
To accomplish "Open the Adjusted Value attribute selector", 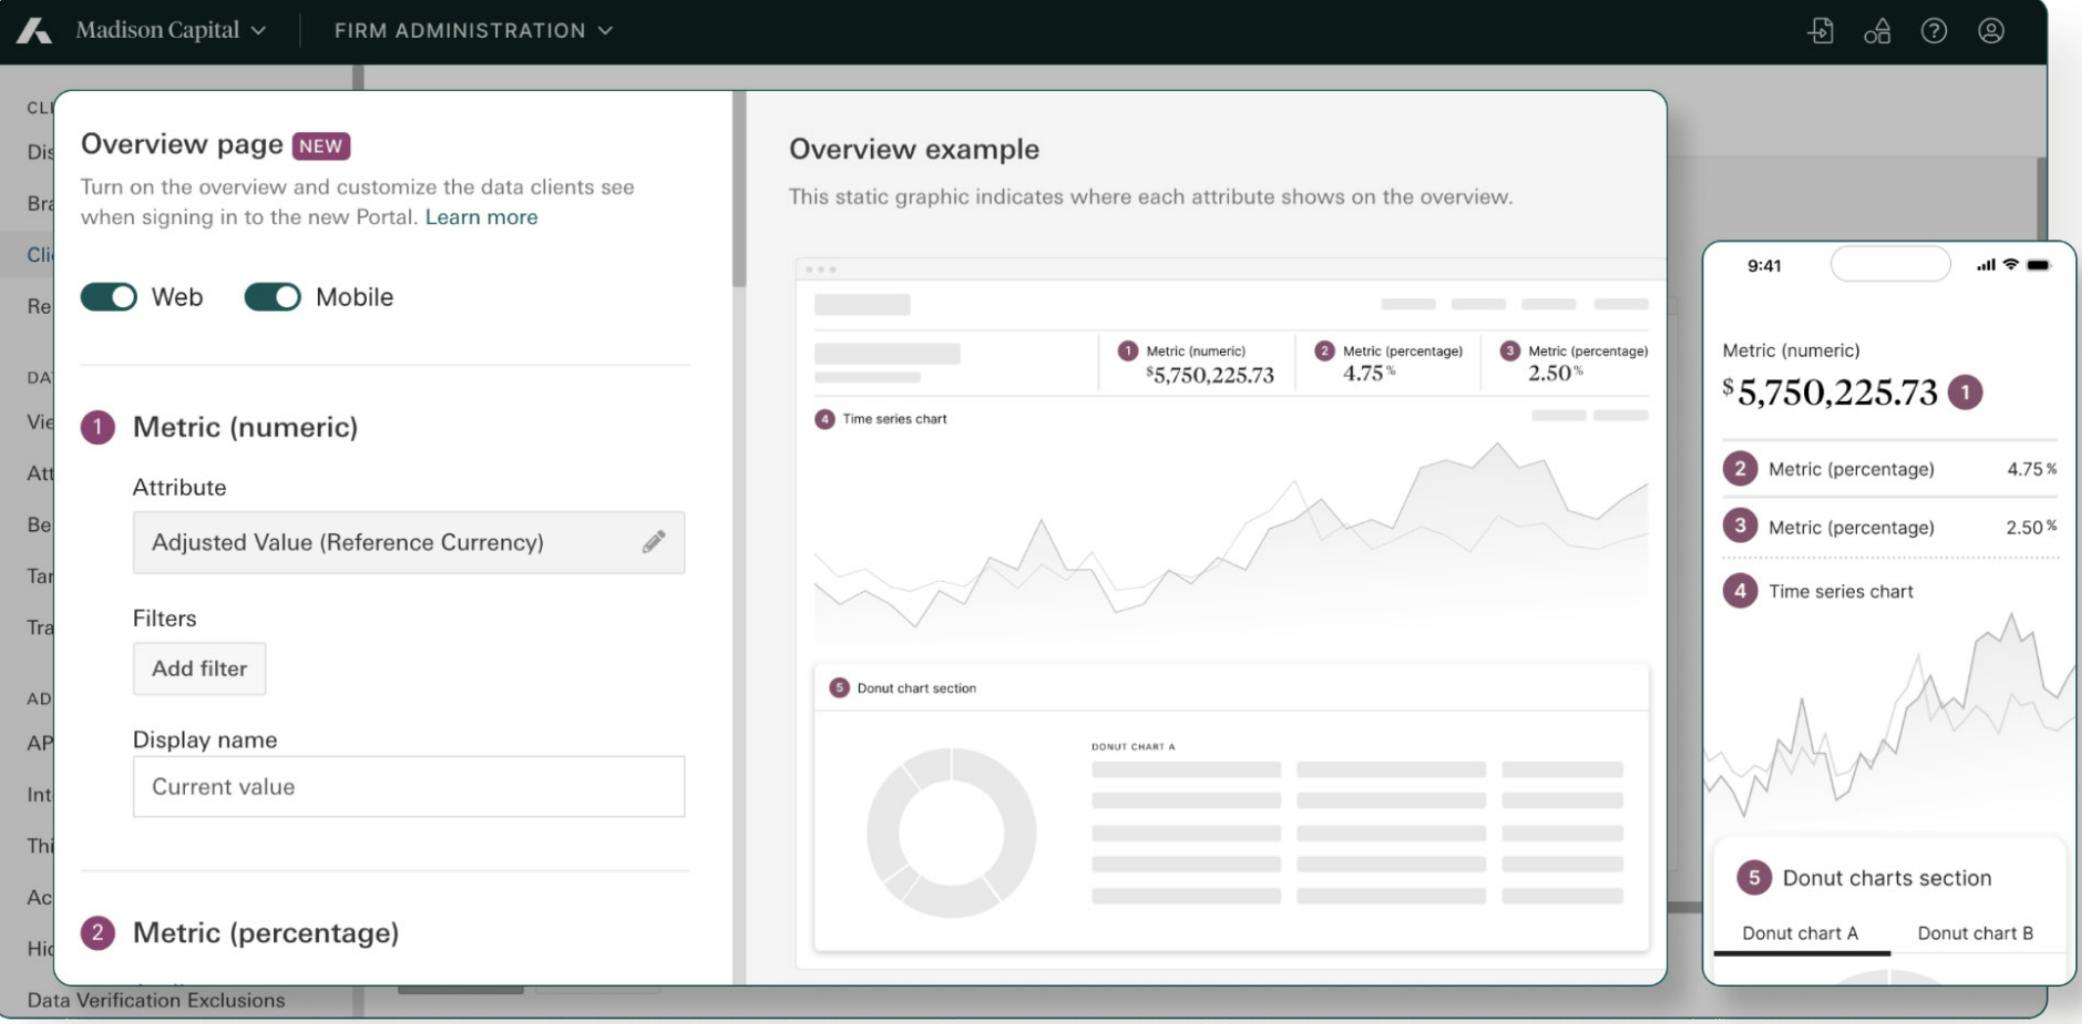I will point(409,542).
